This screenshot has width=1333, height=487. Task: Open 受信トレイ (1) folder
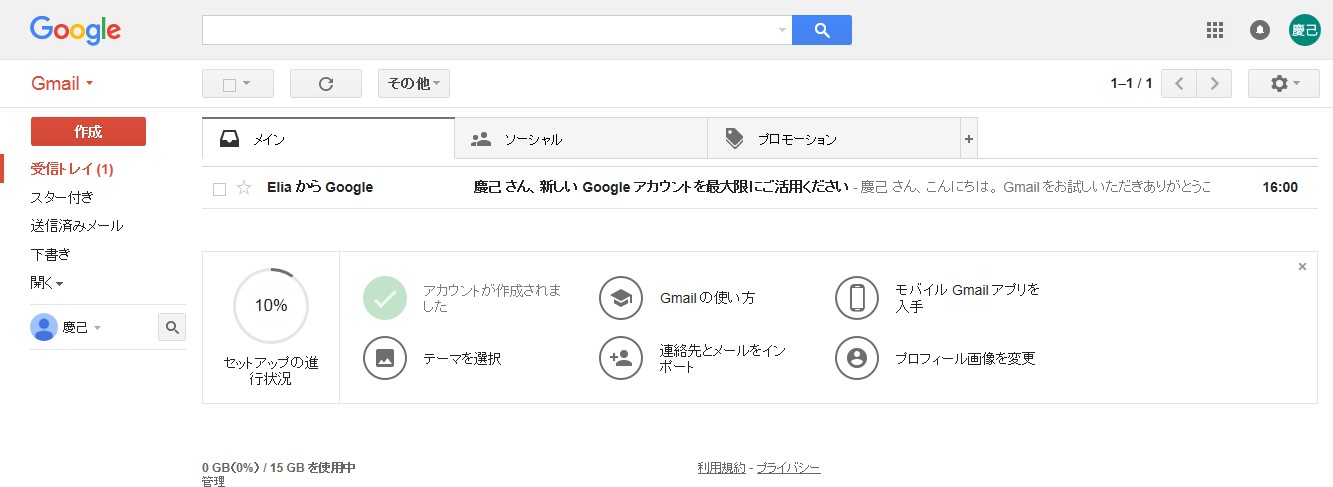click(72, 168)
